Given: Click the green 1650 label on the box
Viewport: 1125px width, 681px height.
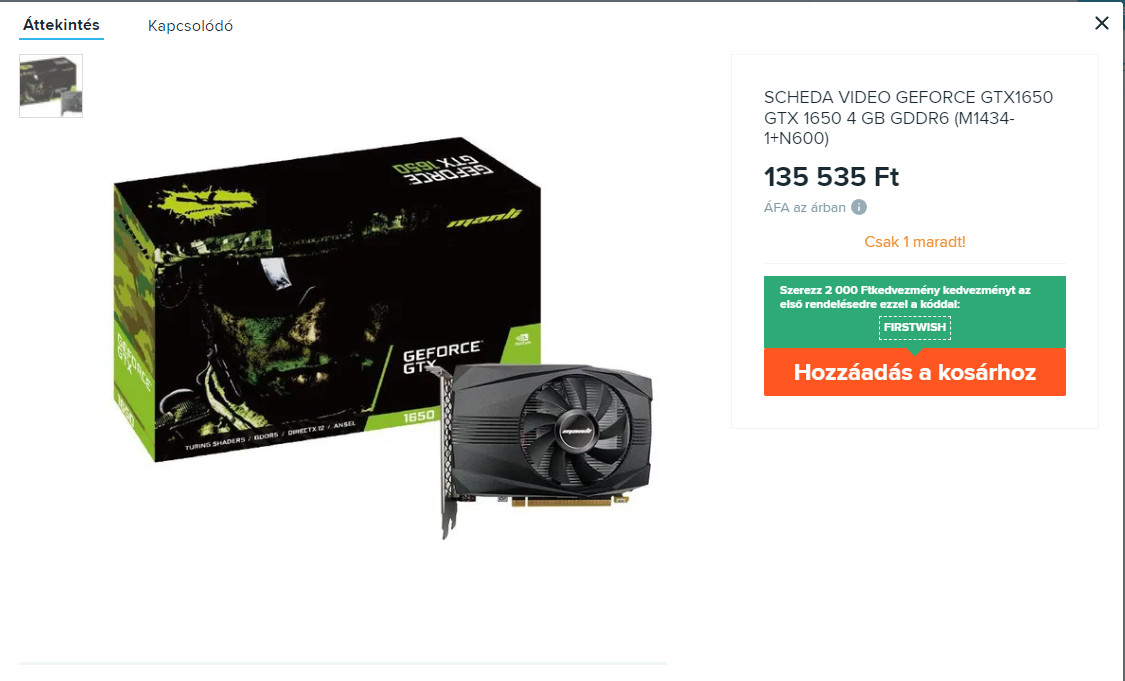Looking at the screenshot, I should click(418, 415).
